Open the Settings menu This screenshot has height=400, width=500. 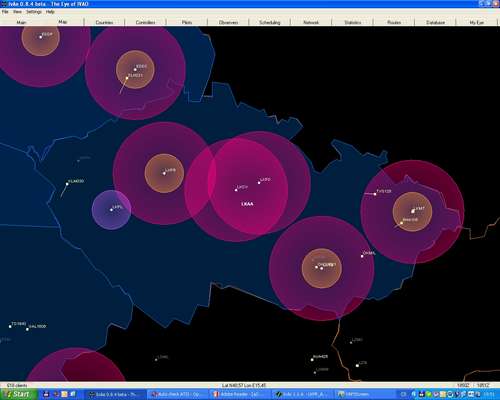pyautogui.click(x=34, y=12)
